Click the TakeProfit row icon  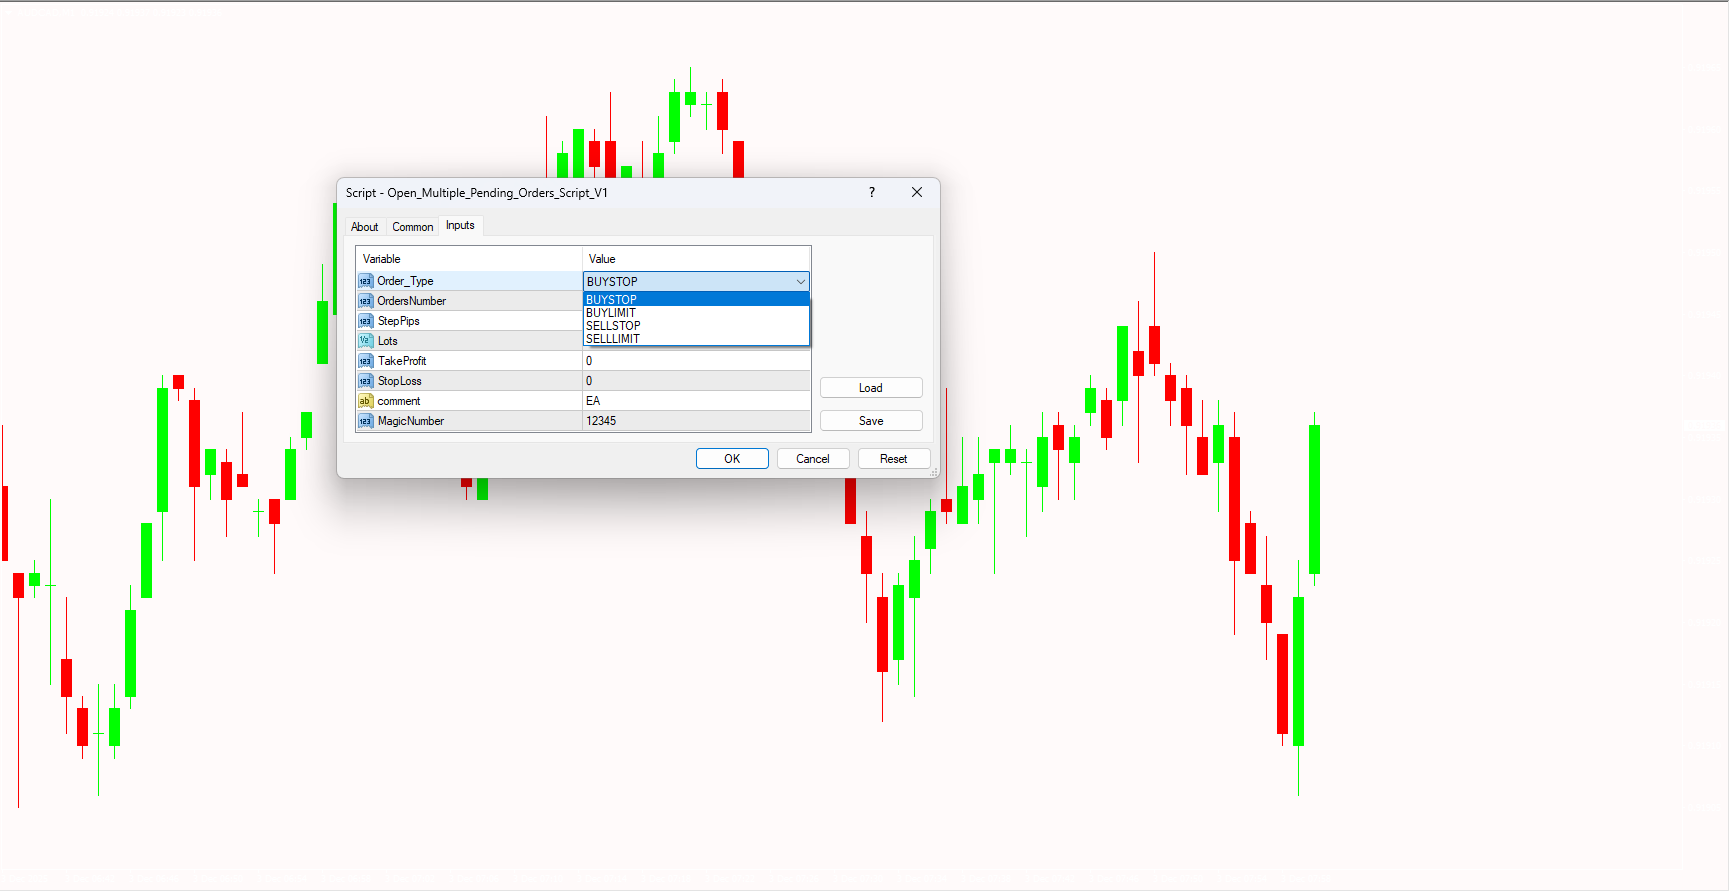click(x=365, y=361)
